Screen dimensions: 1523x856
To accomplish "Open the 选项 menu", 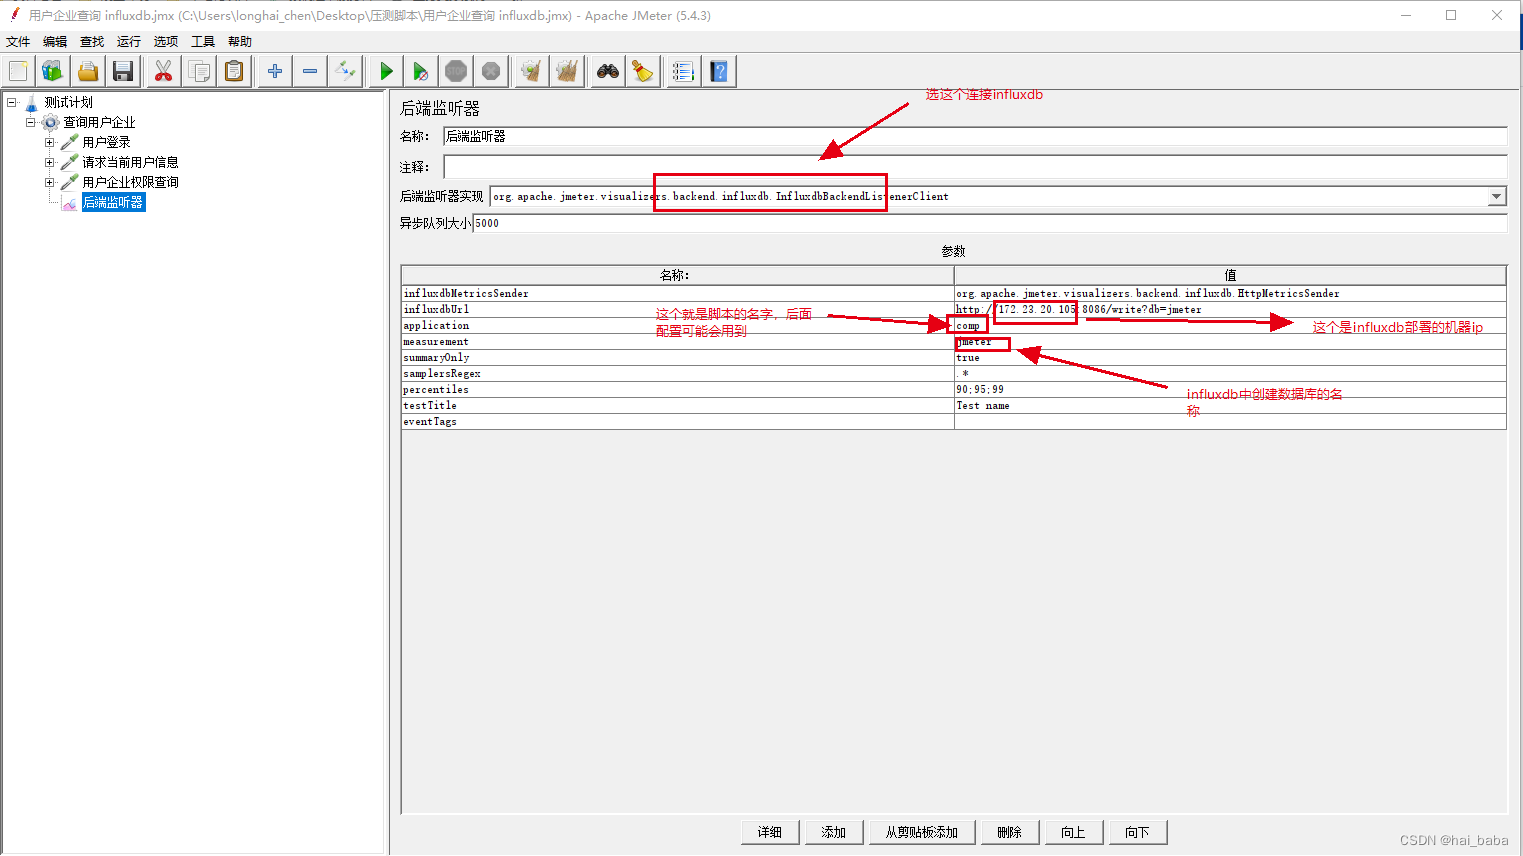I will click(x=166, y=42).
